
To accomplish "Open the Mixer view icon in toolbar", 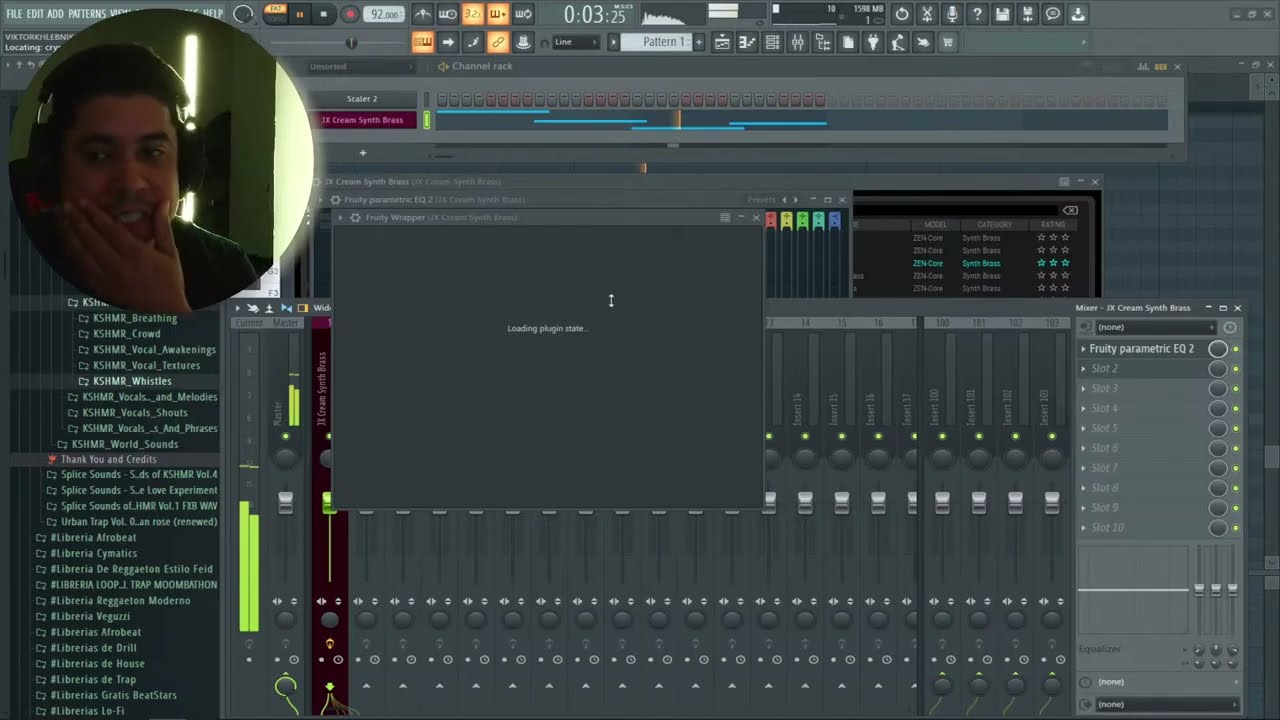I will [x=798, y=42].
